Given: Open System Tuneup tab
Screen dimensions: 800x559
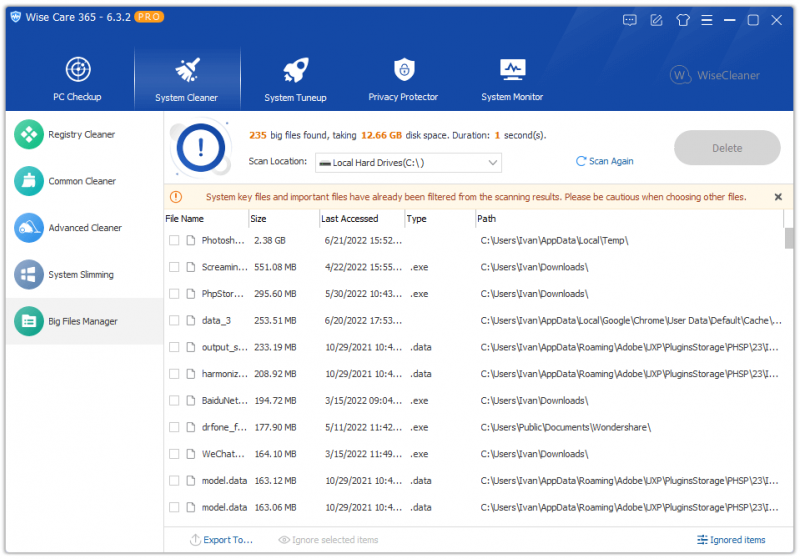Looking at the screenshot, I should point(295,79).
